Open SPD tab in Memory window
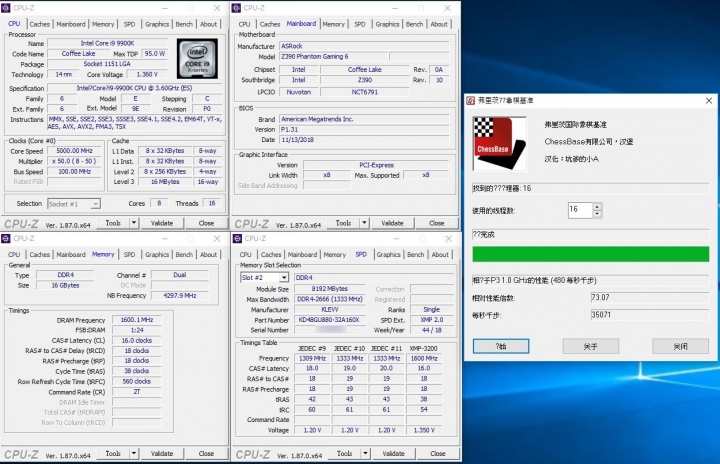The height and width of the screenshot is (464, 720). click(x=129, y=255)
